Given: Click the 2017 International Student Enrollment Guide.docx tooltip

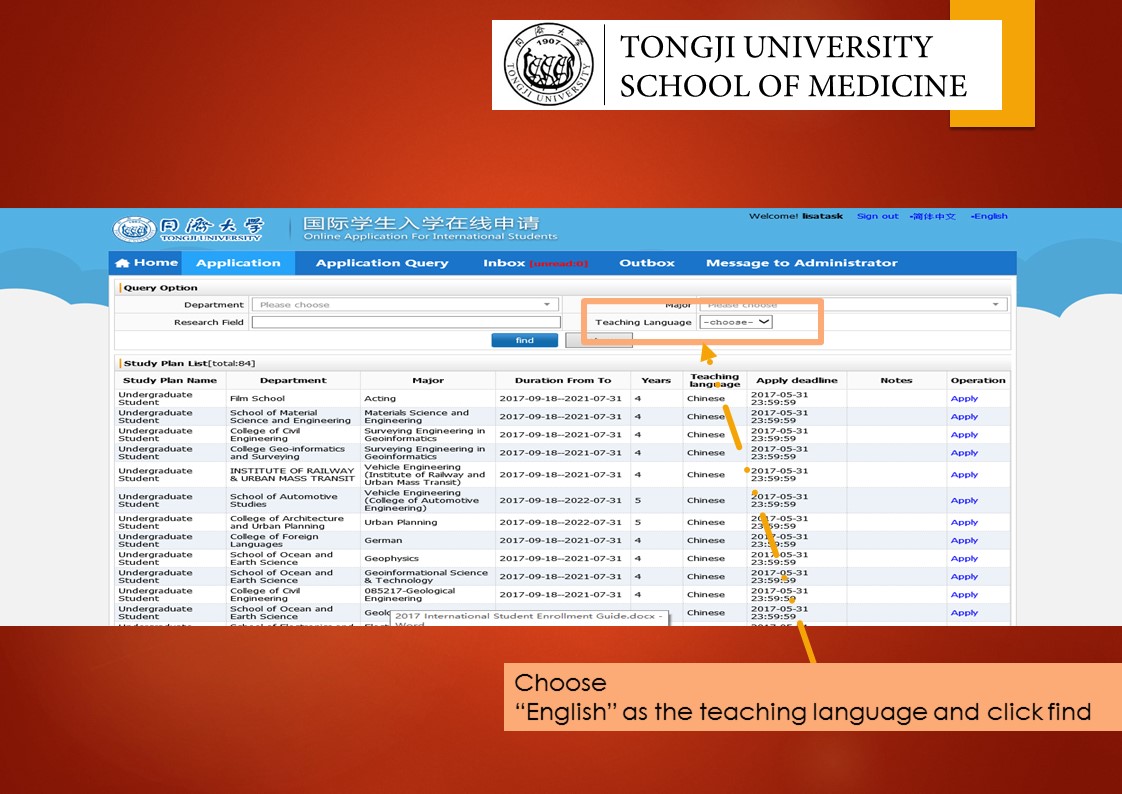Looking at the screenshot, I should point(530,617).
